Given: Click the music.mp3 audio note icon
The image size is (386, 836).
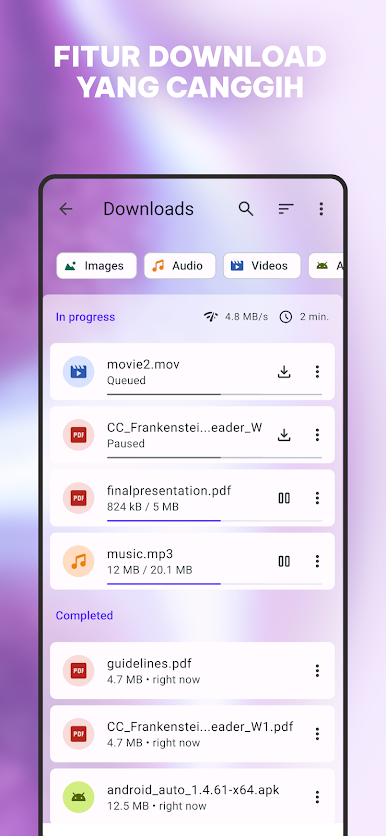Looking at the screenshot, I should (78, 561).
